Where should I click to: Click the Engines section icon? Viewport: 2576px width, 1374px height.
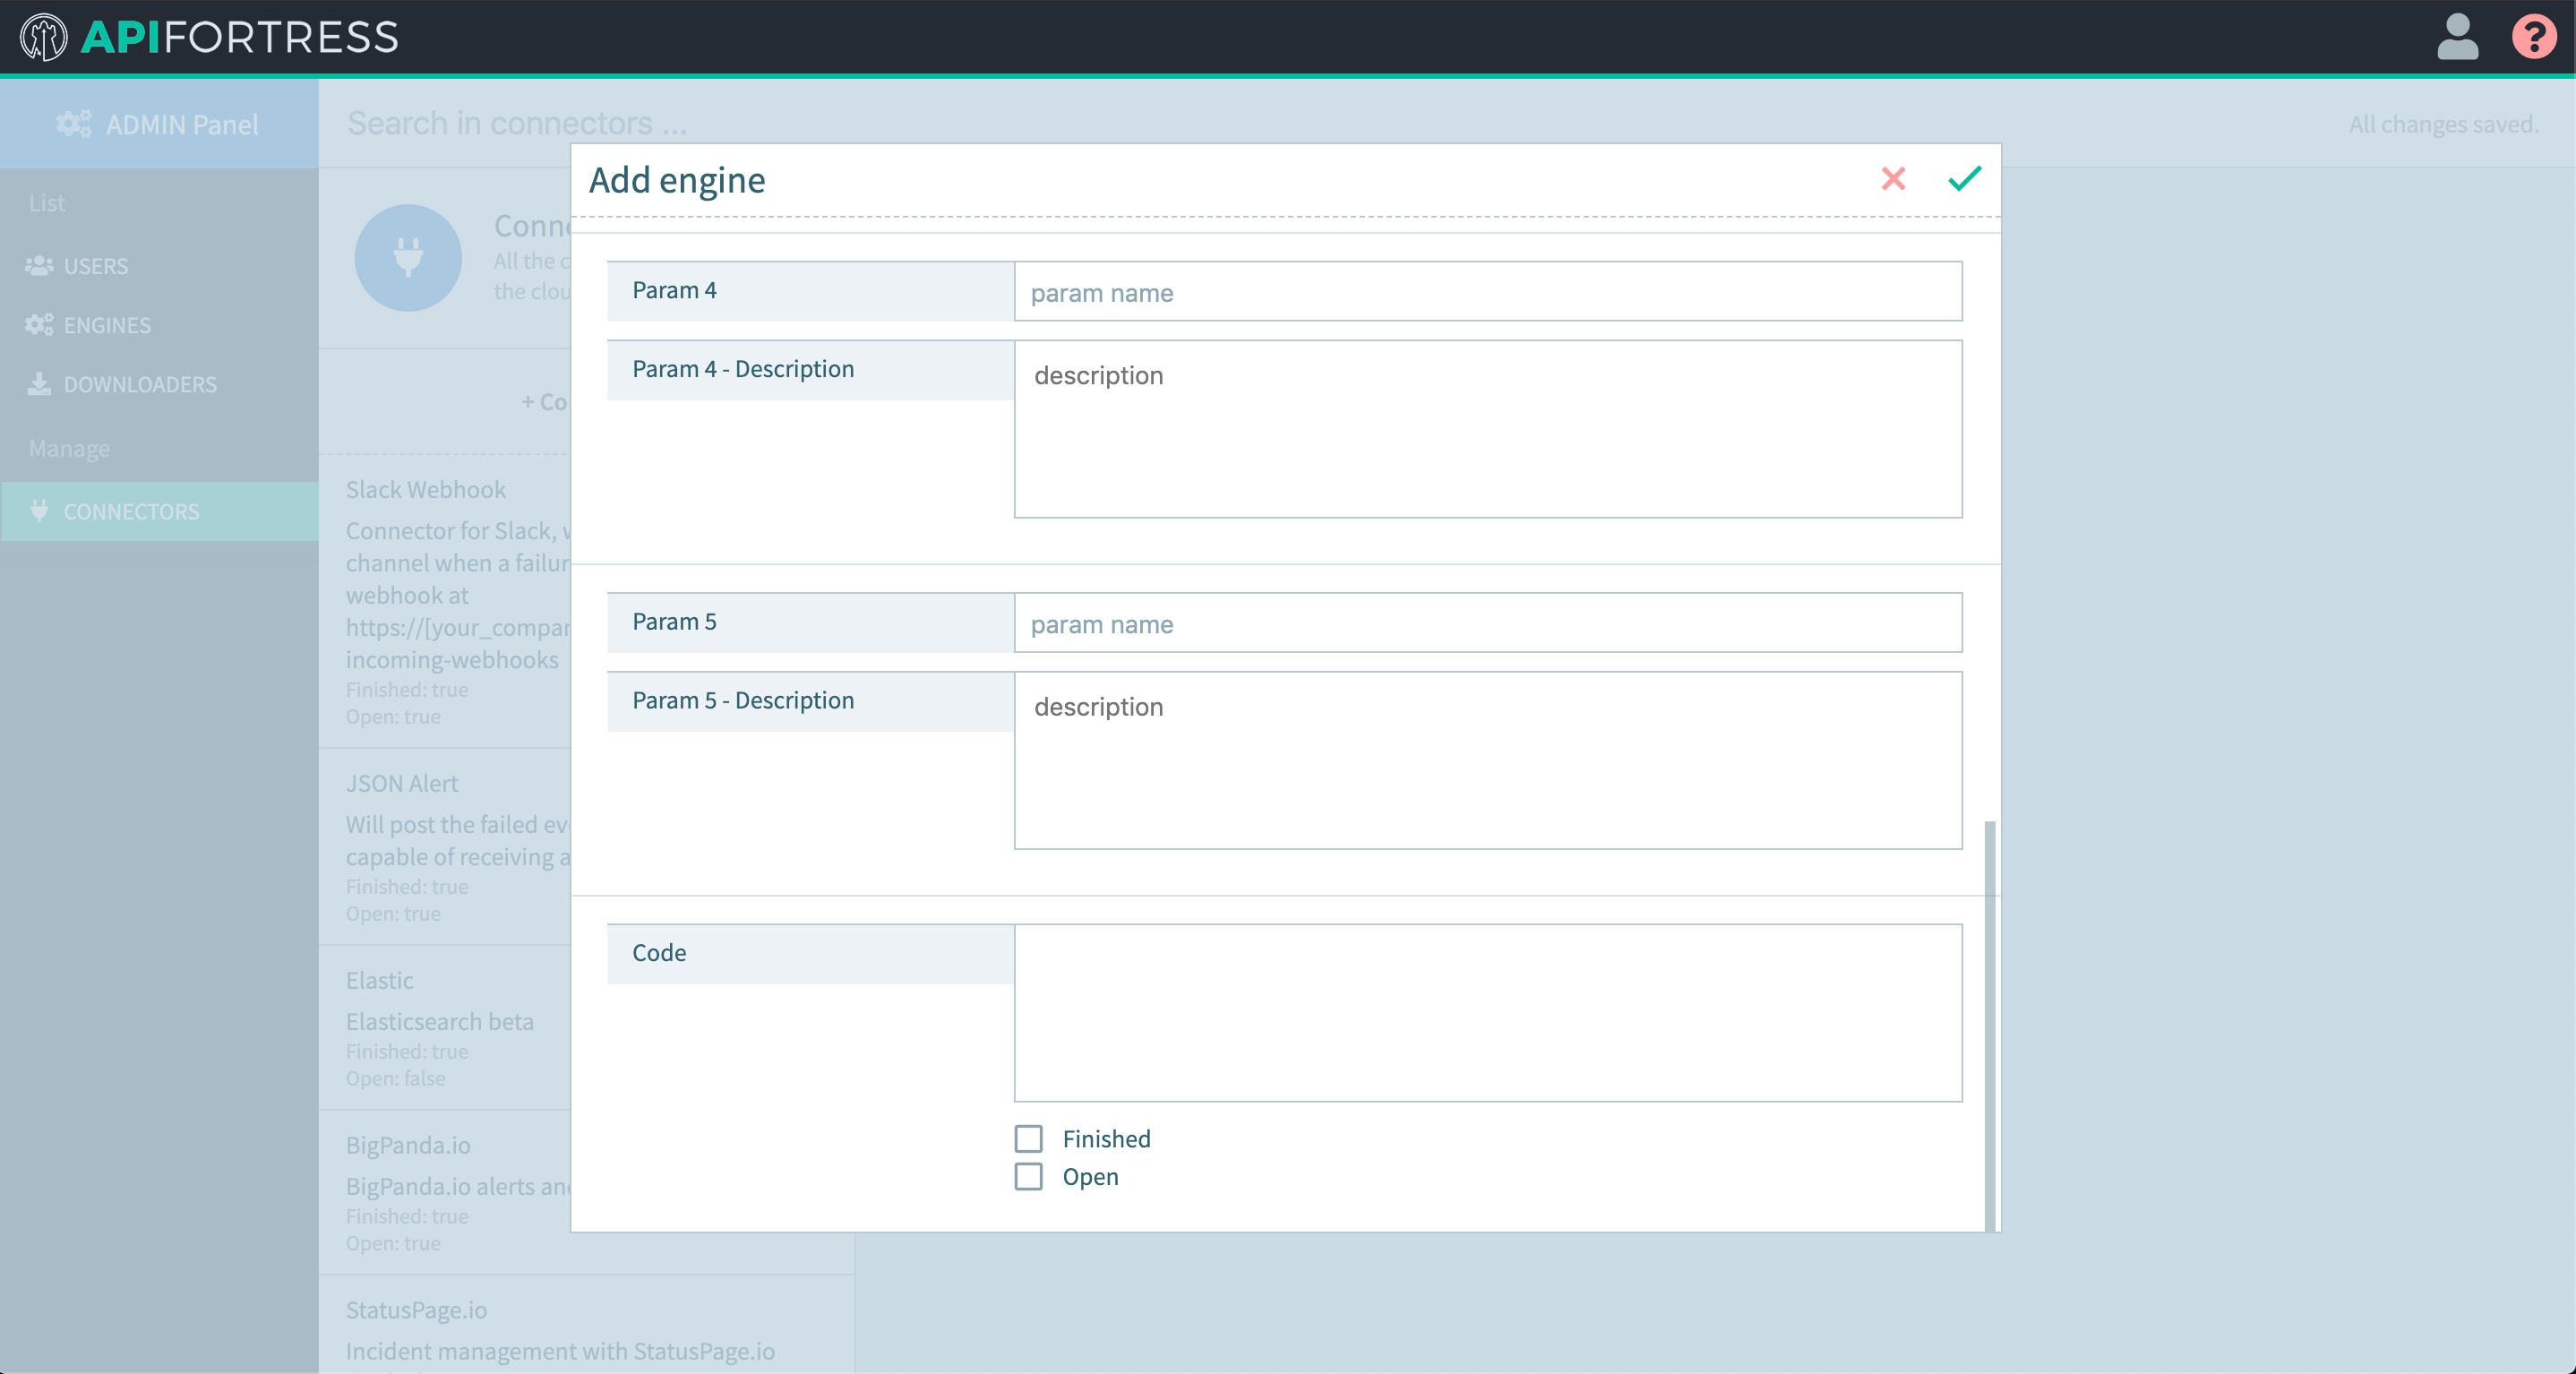pos(39,324)
